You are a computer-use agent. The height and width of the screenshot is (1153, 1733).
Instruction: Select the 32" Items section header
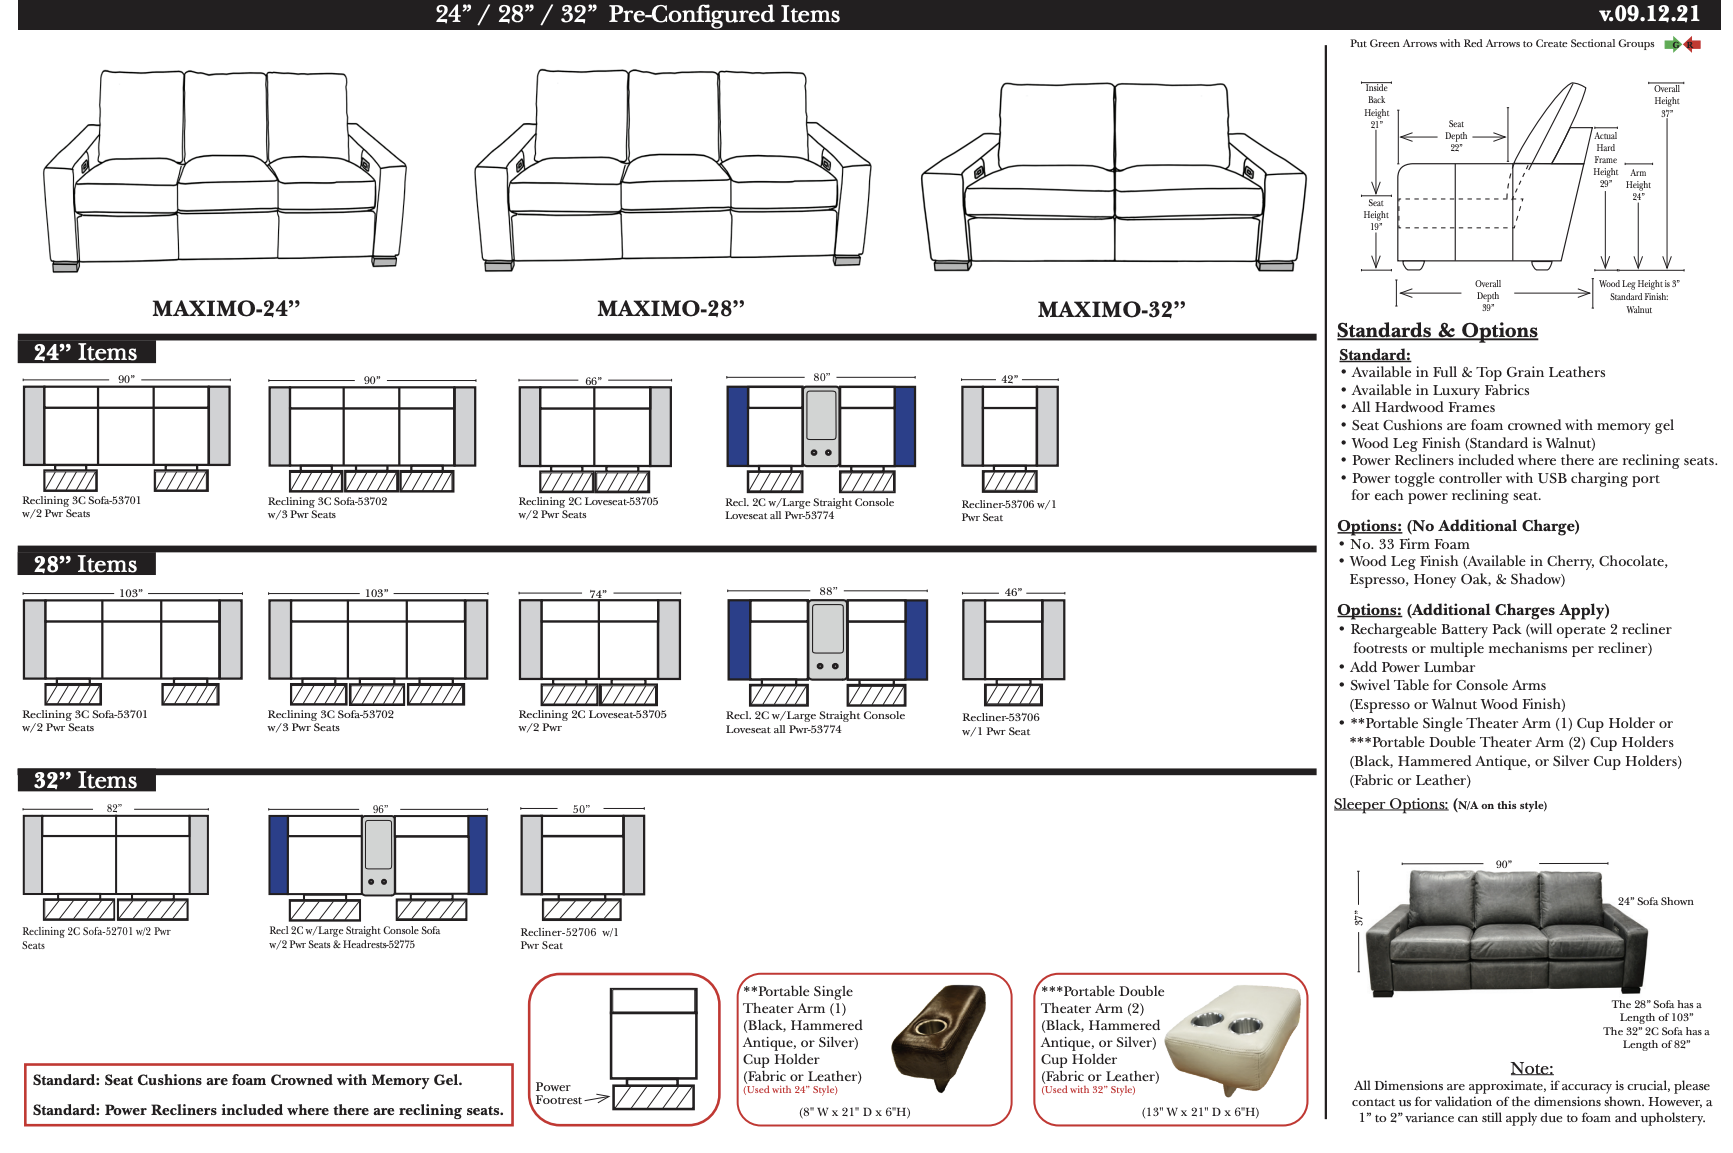point(86,780)
